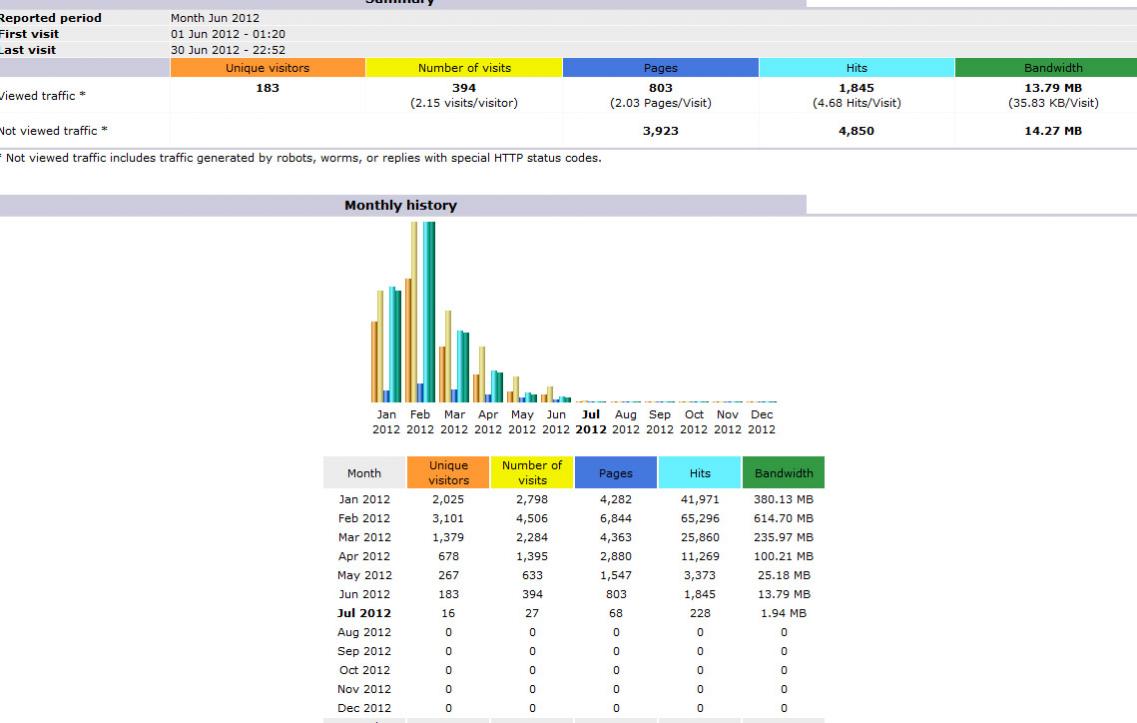Click the Reported period label
The image size is (1137, 723).
51,18
